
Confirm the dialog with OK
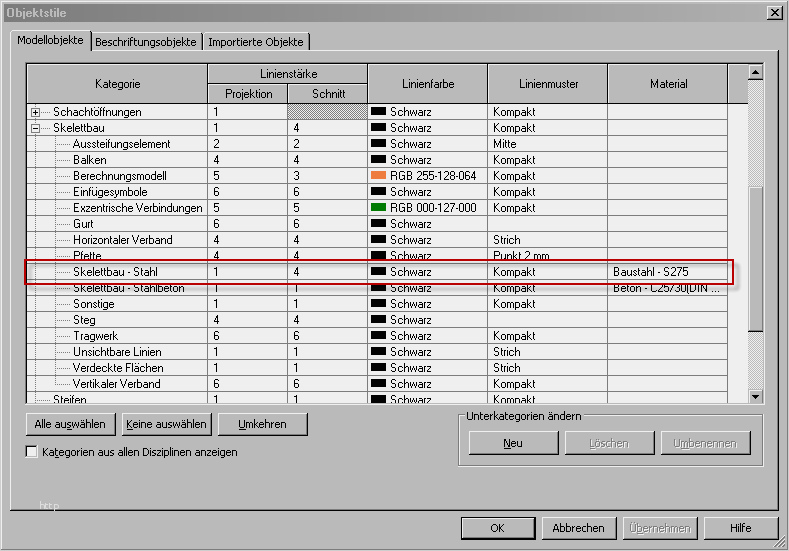coord(497,528)
